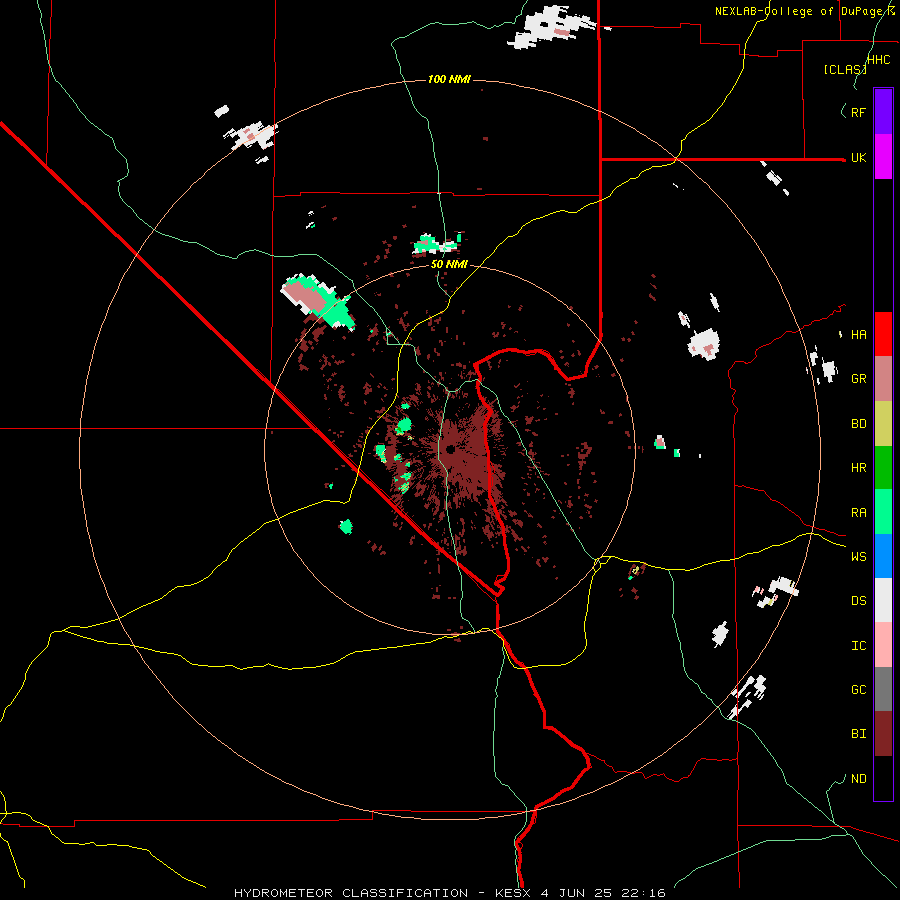The height and width of the screenshot is (900, 900).
Task: Click the NEXLAB-College of DuPage title text
Action: tap(801, 11)
